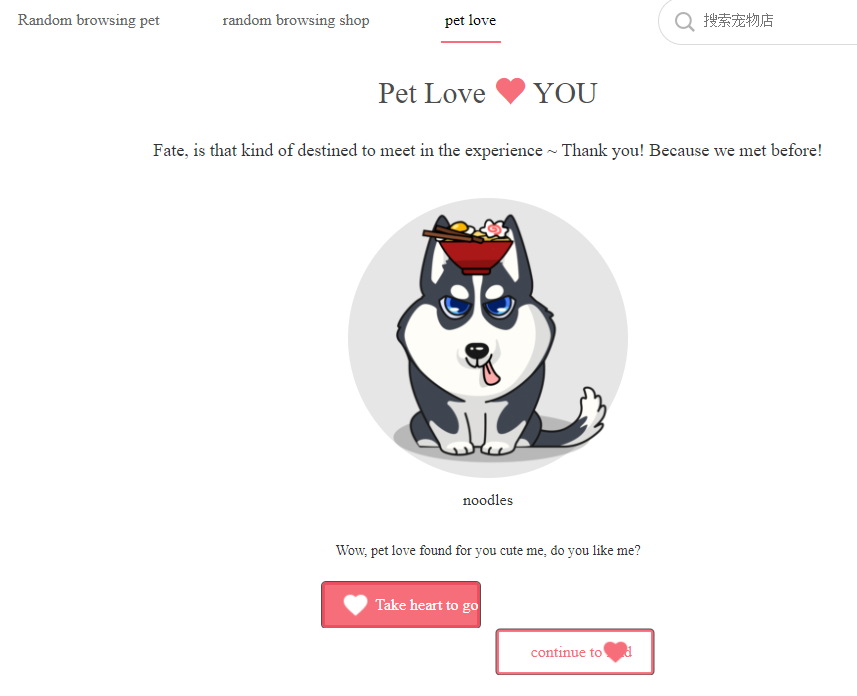857x696 pixels.
Task: Click the Fate destined to meet subtitle
Action: pos(488,150)
